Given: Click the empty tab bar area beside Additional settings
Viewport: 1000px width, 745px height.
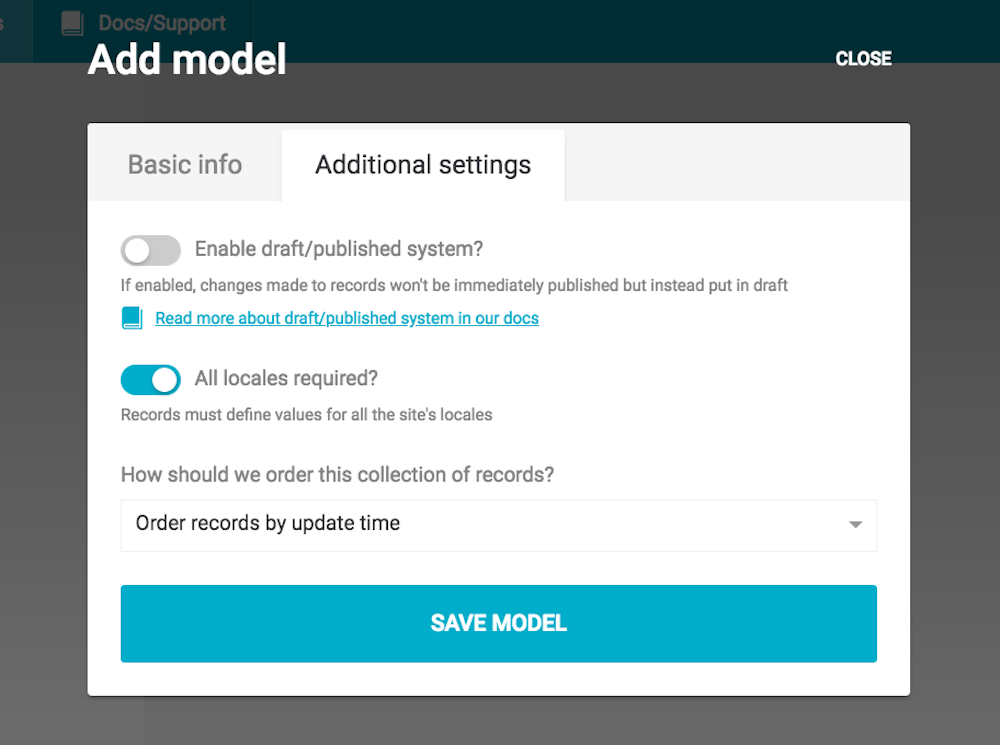Looking at the screenshot, I should click(737, 163).
